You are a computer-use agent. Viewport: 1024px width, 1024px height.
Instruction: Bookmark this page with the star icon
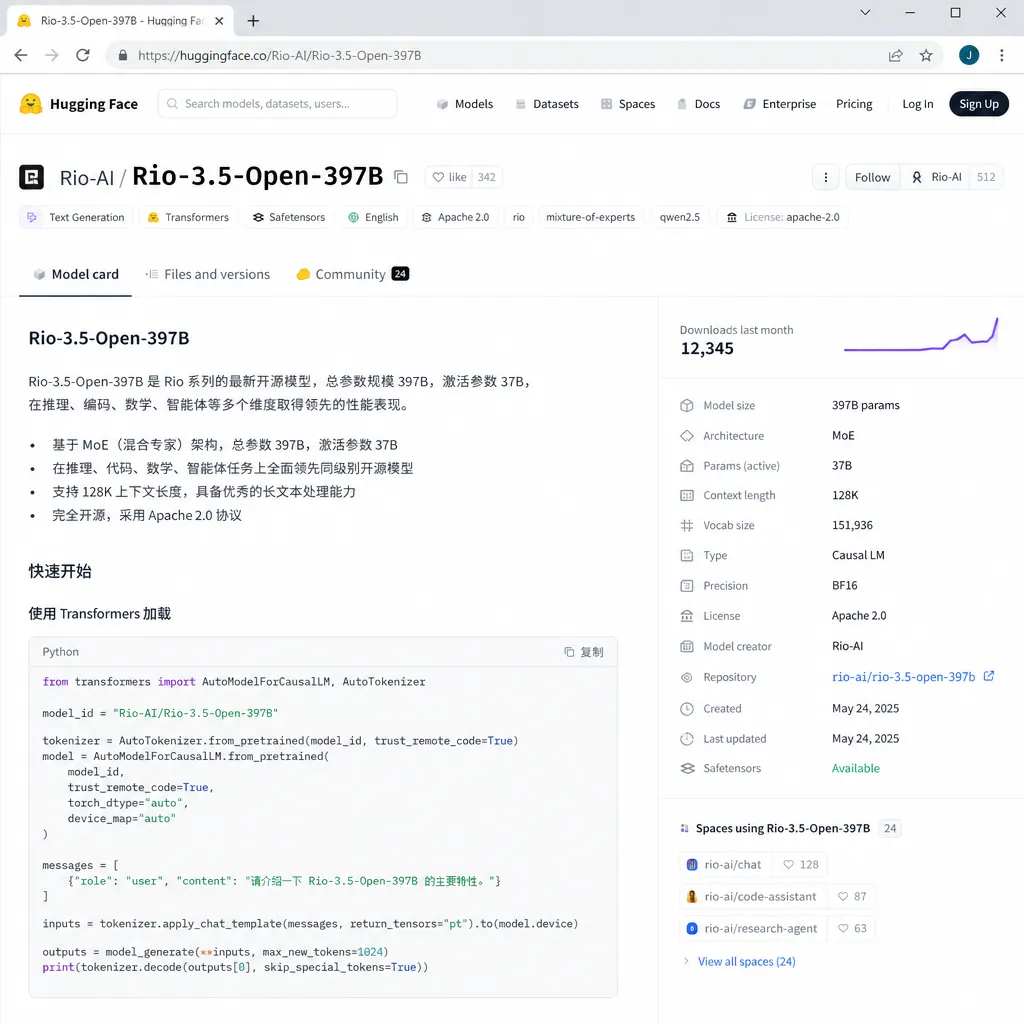(x=926, y=56)
